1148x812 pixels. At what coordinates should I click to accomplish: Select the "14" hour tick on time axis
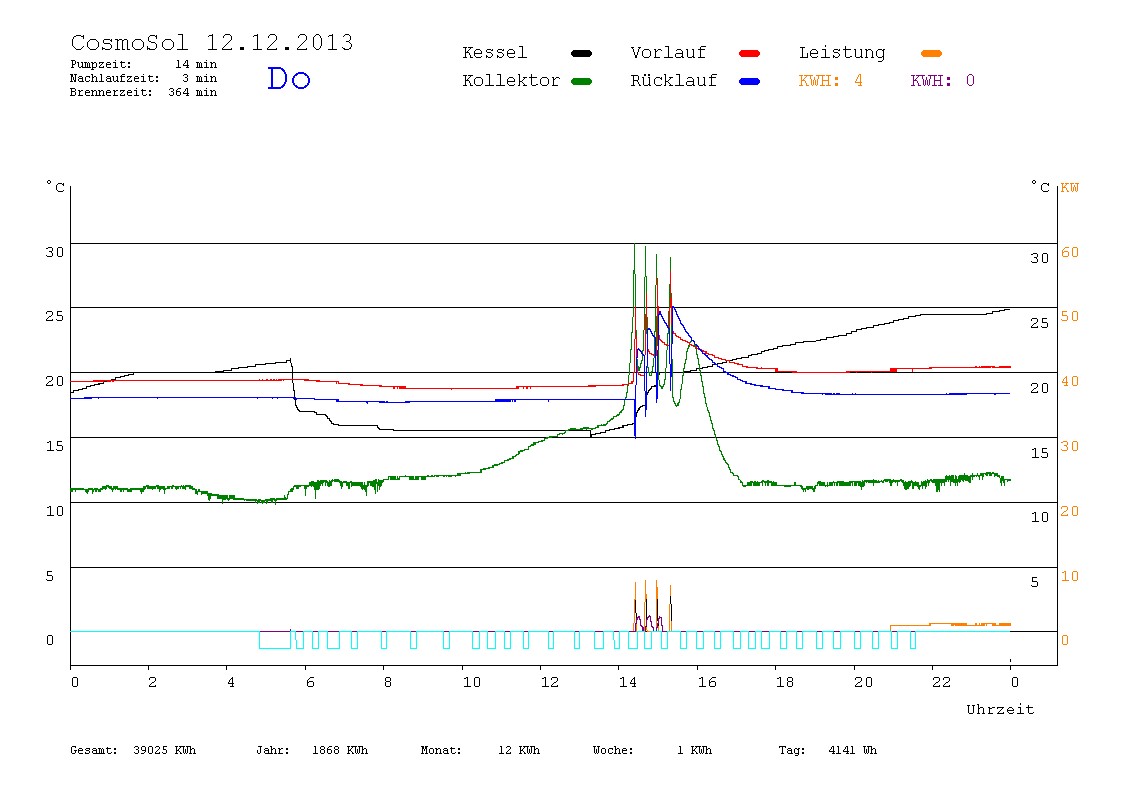(x=627, y=682)
